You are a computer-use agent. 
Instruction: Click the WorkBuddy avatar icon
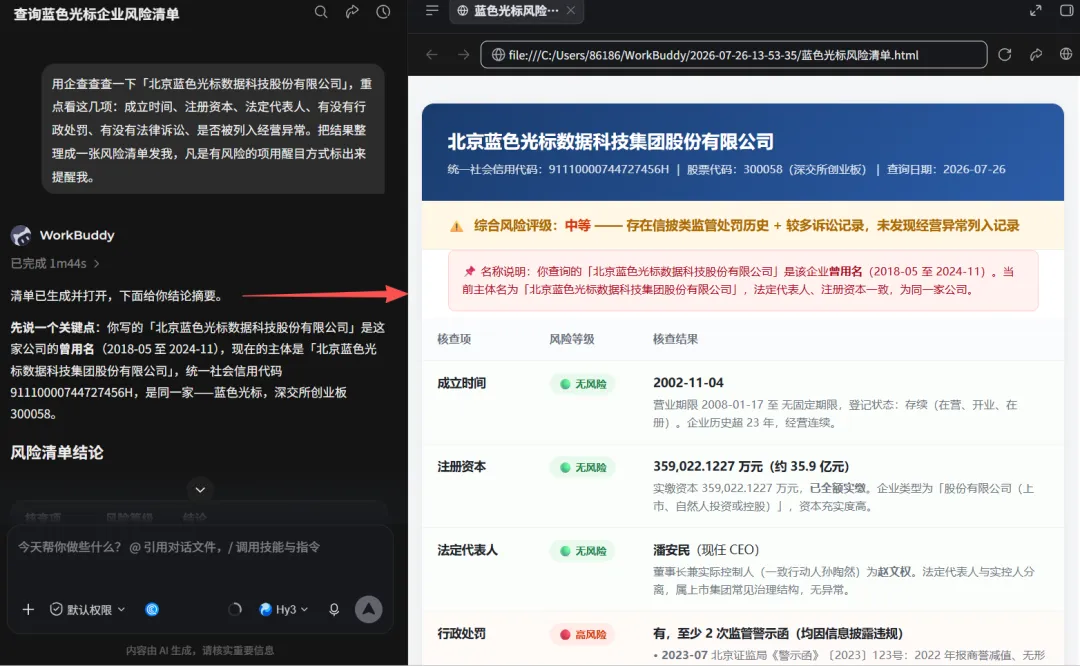21,236
